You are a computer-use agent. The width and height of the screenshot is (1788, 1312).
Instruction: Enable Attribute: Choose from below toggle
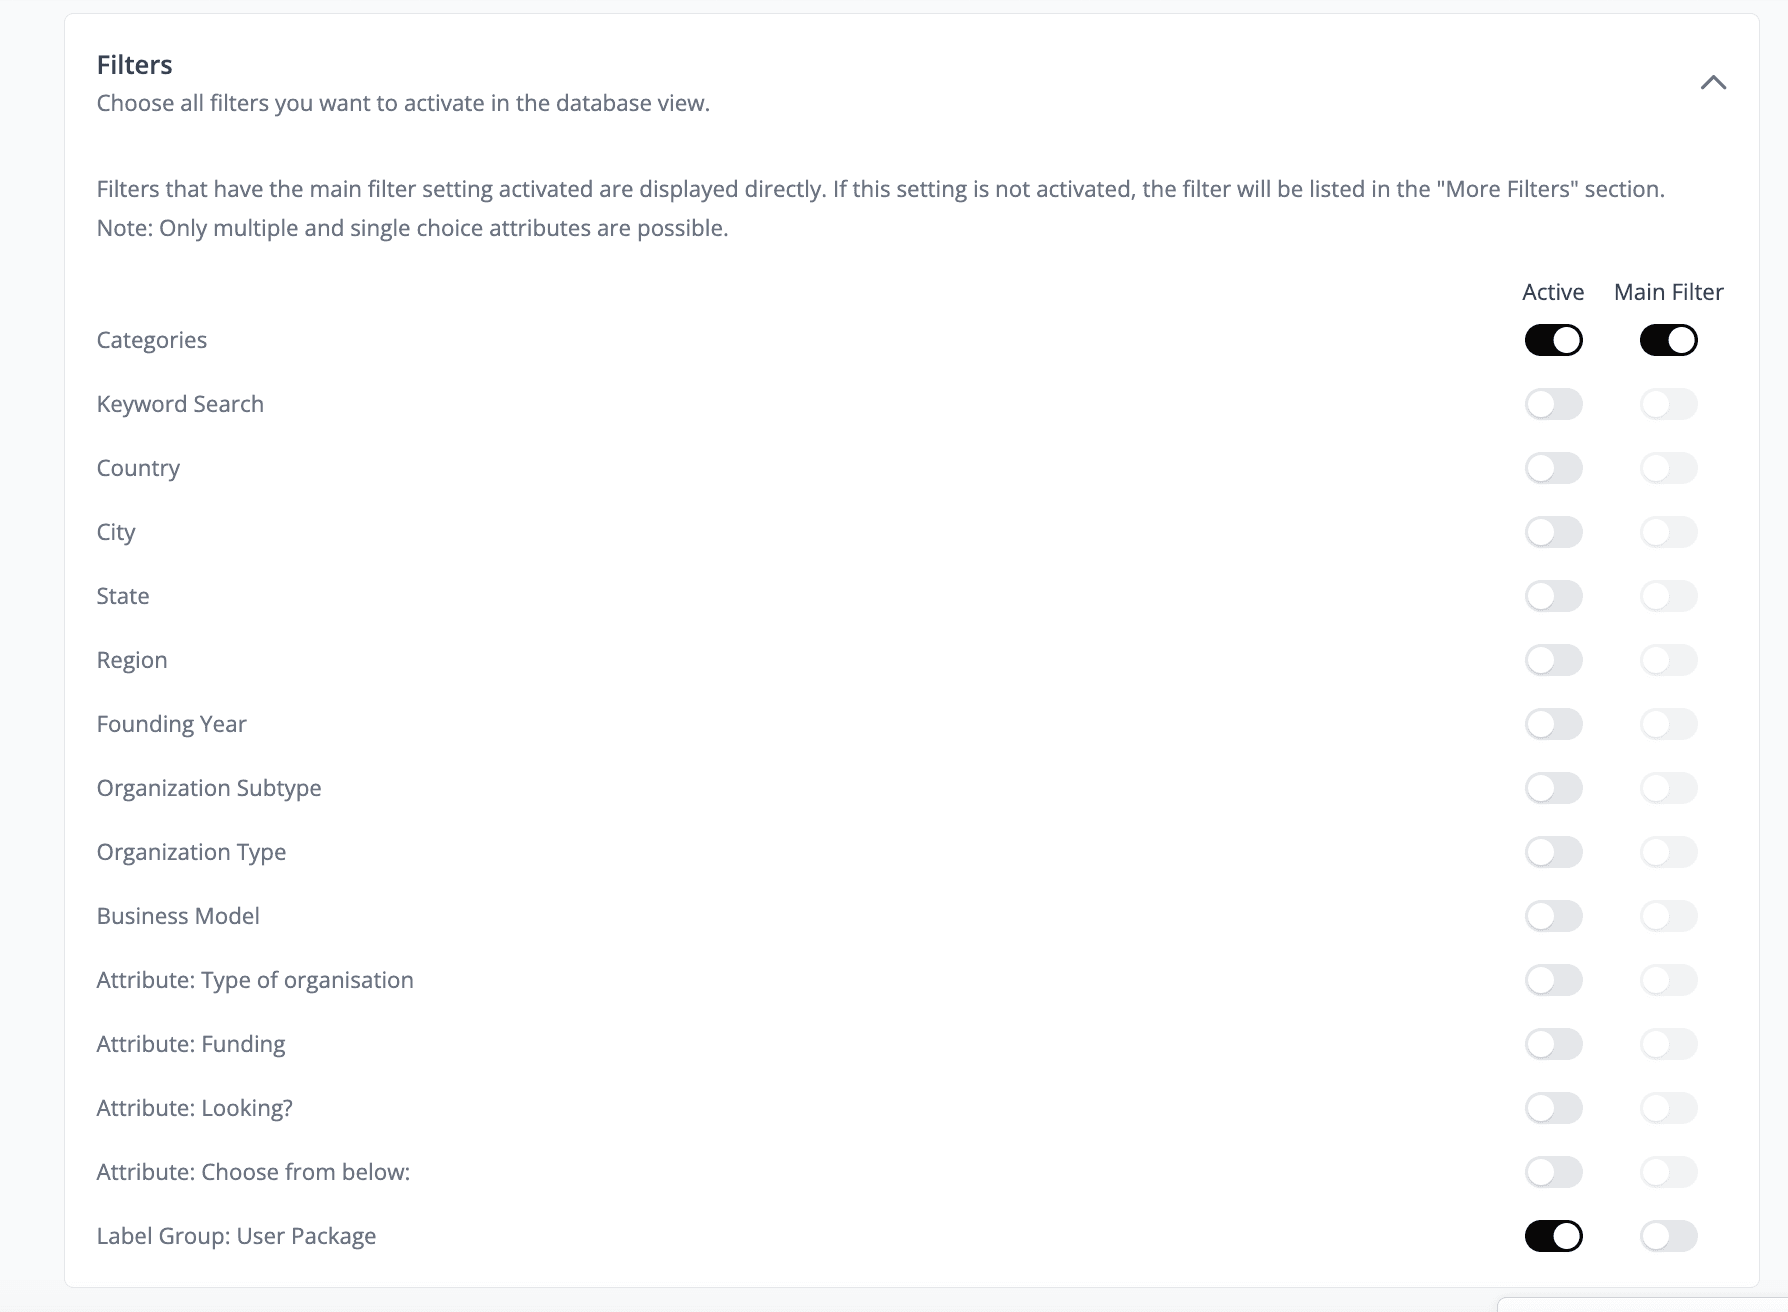point(1553,1172)
